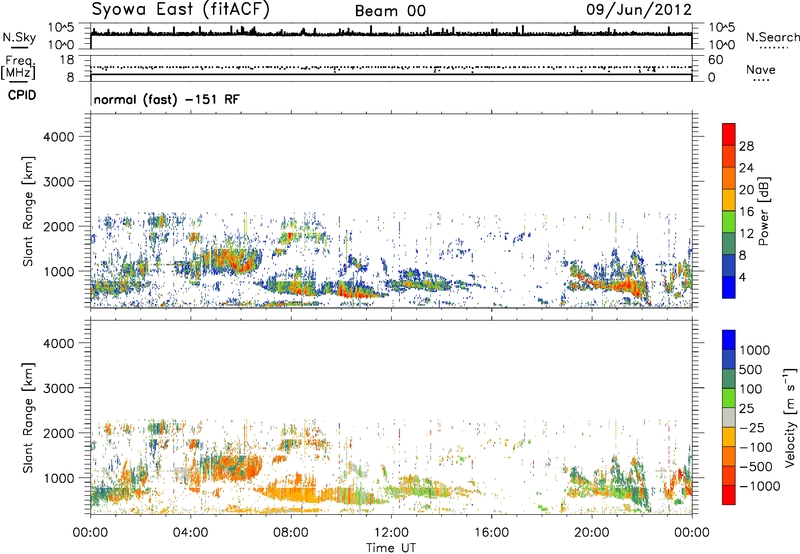This screenshot has width=800, height=554.
Task: Click the '16:00' time axis tick label
Action: point(491,533)
